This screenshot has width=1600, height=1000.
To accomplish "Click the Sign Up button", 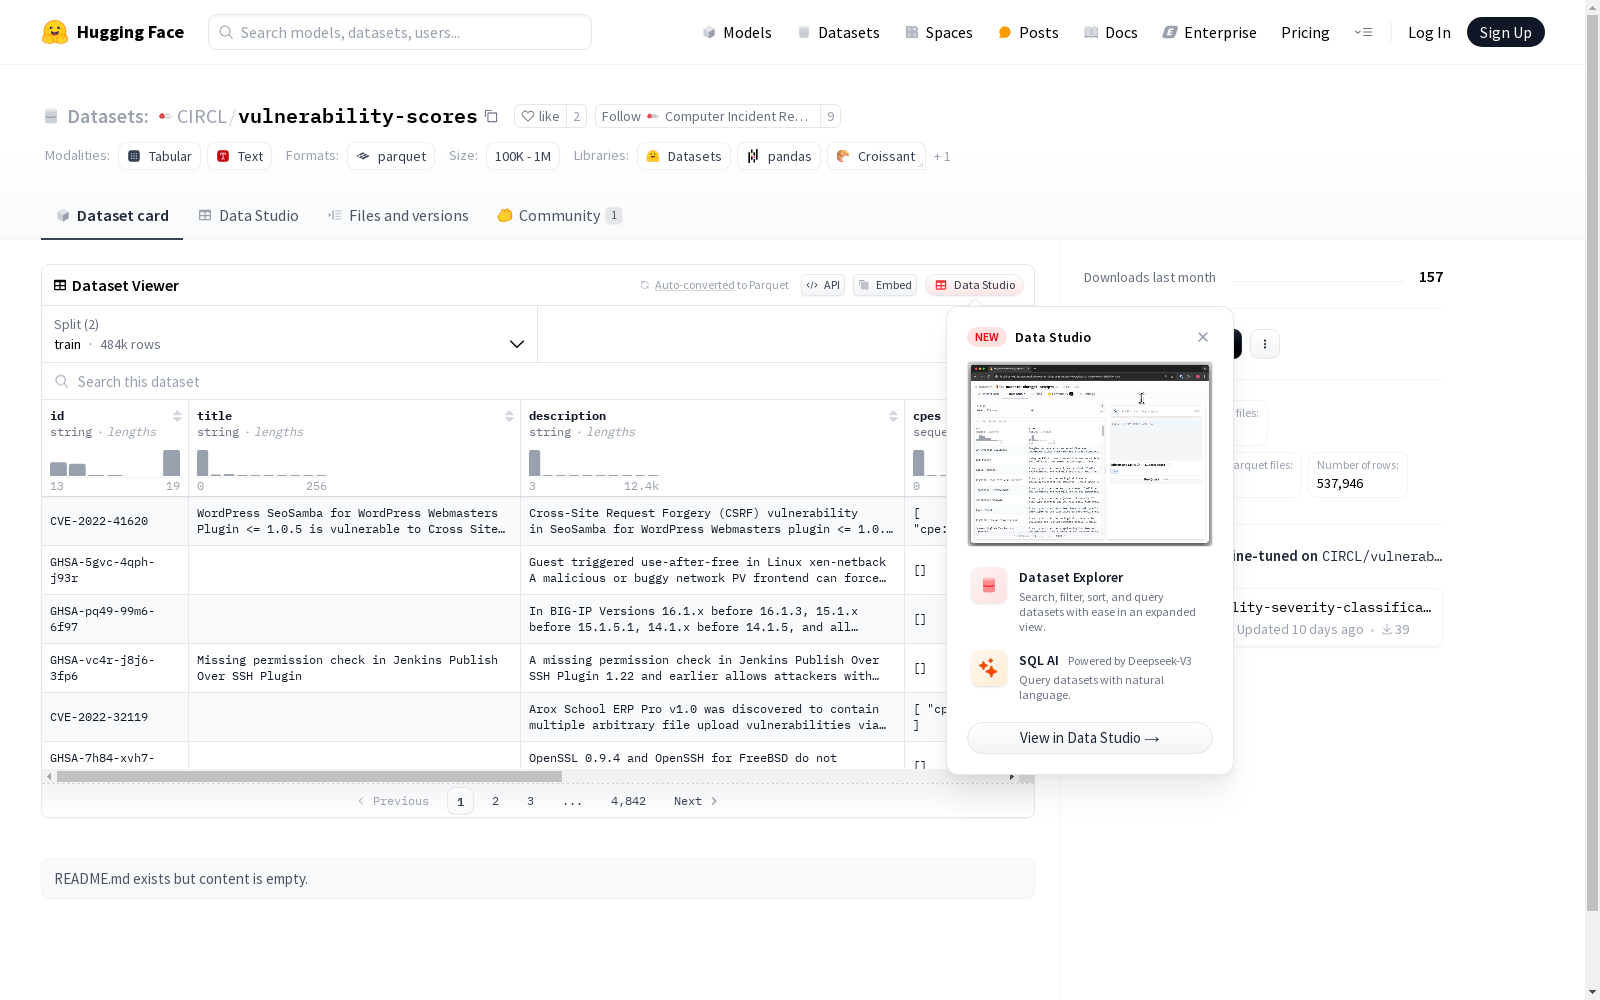I will point(1505,32).
